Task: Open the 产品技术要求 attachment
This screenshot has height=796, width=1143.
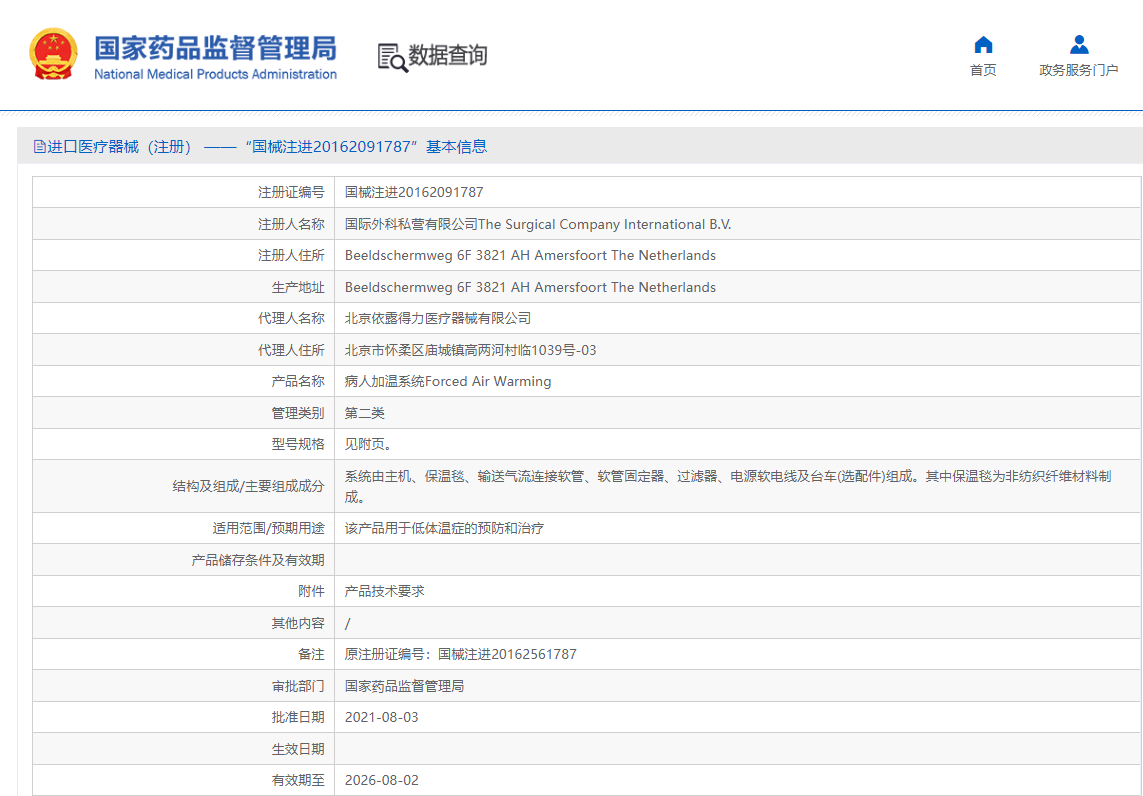Action: [x=385, y=591]
